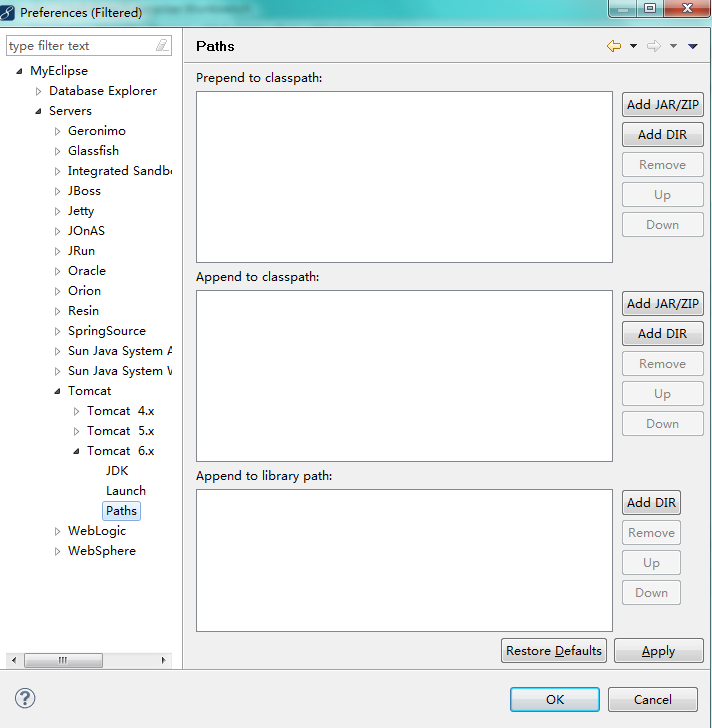Select the JDK item under Tomcat 6.x
Screen dimensions: 712x728
pos(117,471)
